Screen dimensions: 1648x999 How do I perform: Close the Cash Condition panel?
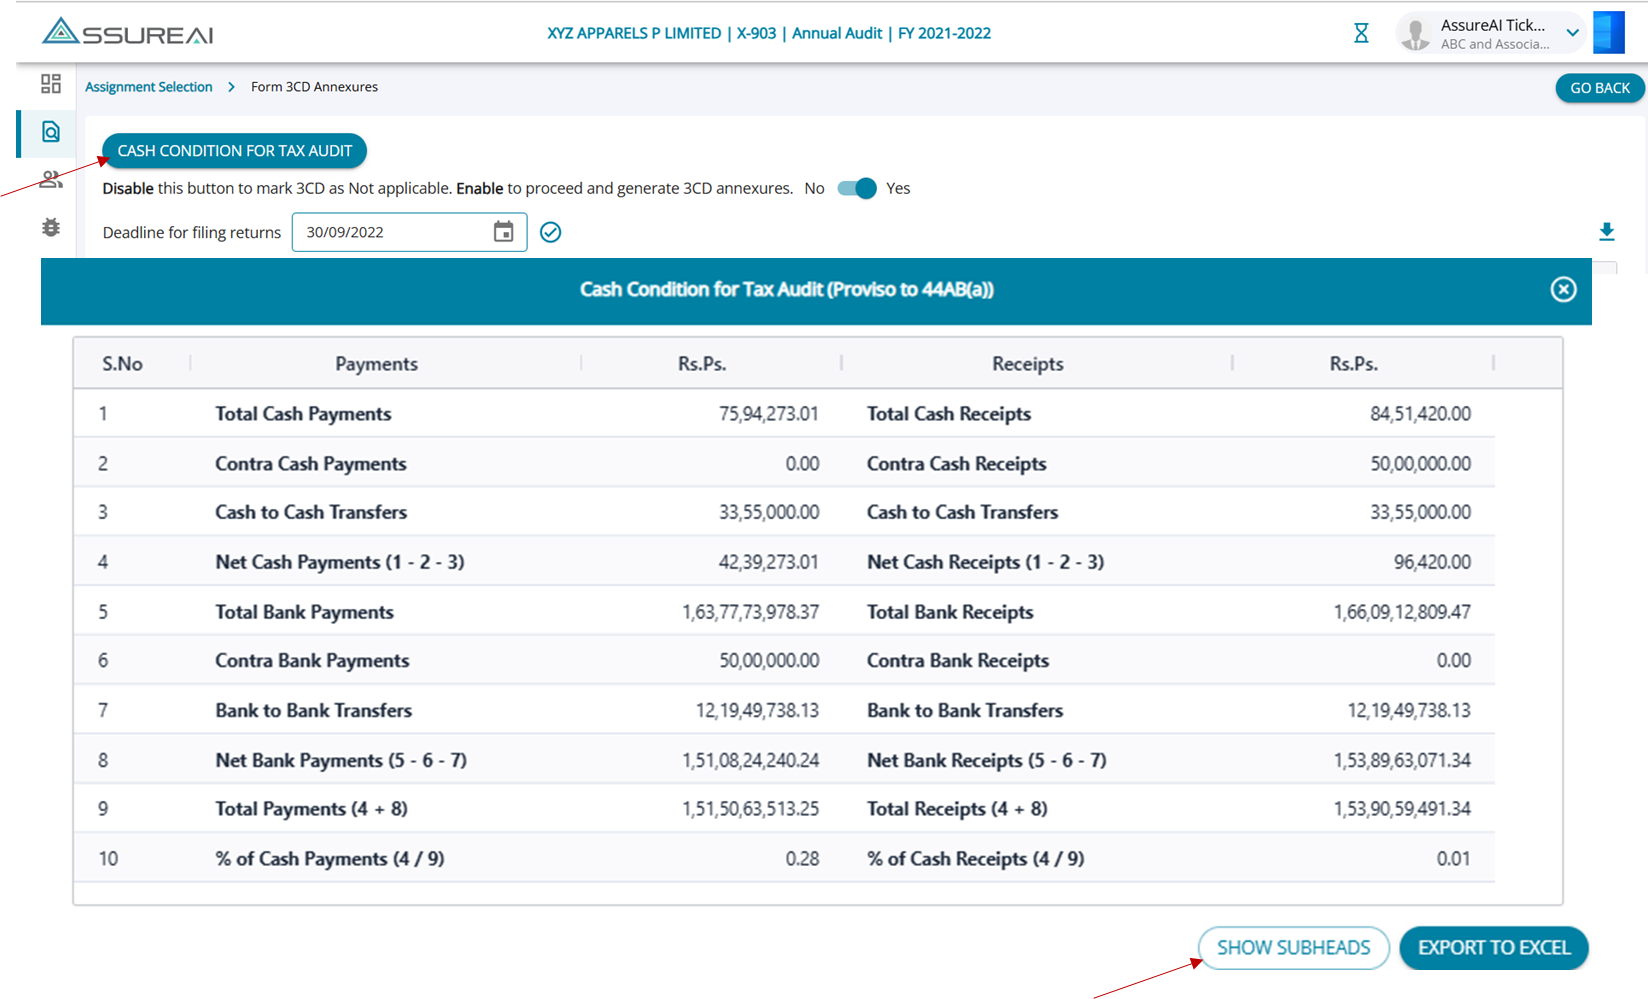tap(1563, 290)
